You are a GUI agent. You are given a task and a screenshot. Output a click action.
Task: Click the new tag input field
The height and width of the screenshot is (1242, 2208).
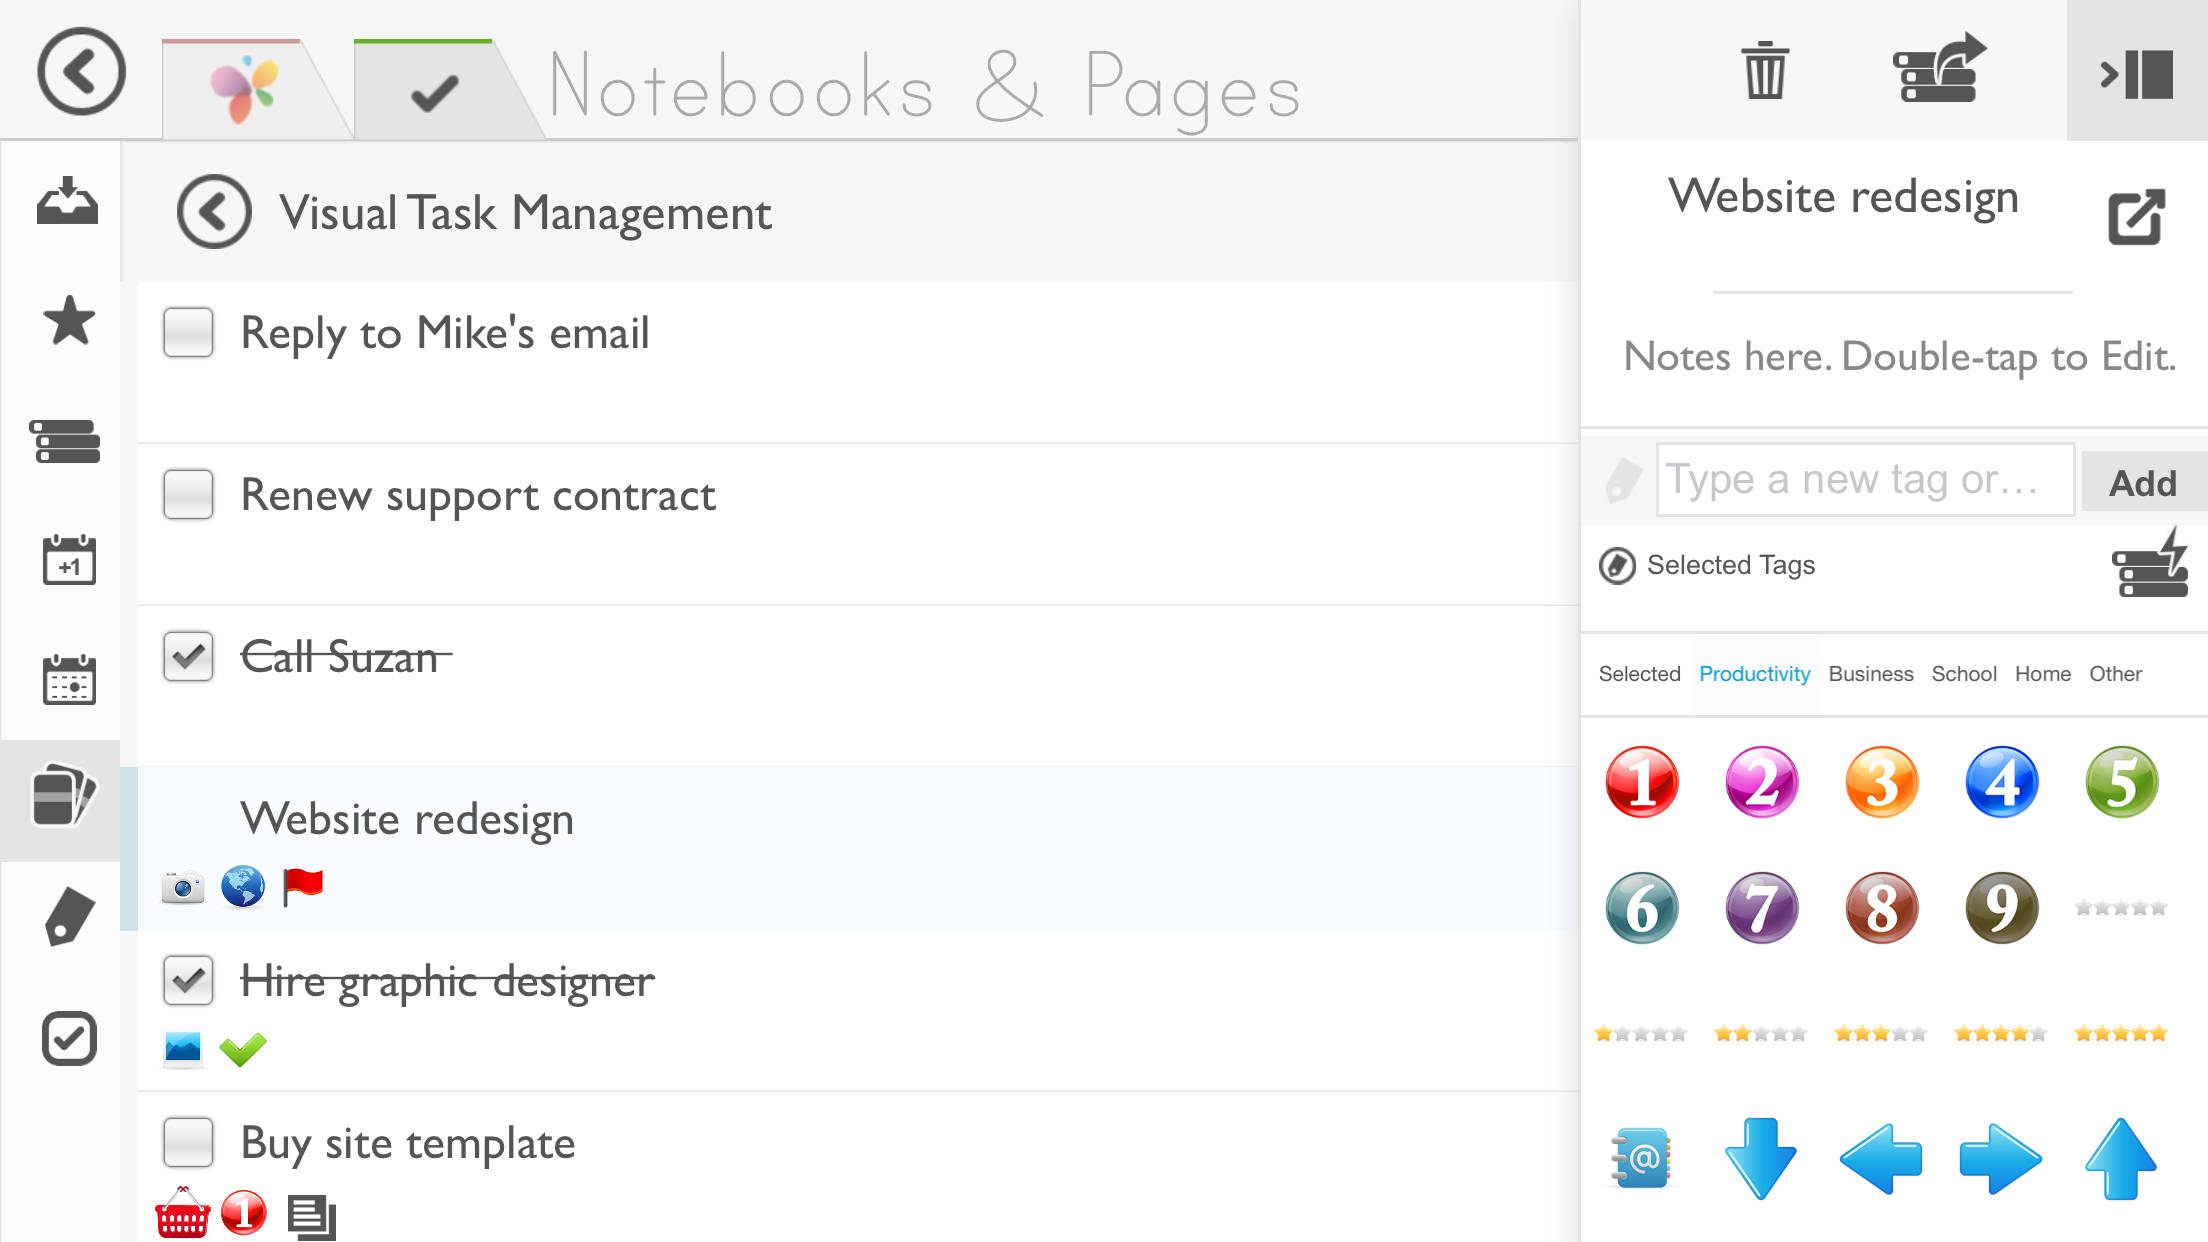pos(1864,480)
